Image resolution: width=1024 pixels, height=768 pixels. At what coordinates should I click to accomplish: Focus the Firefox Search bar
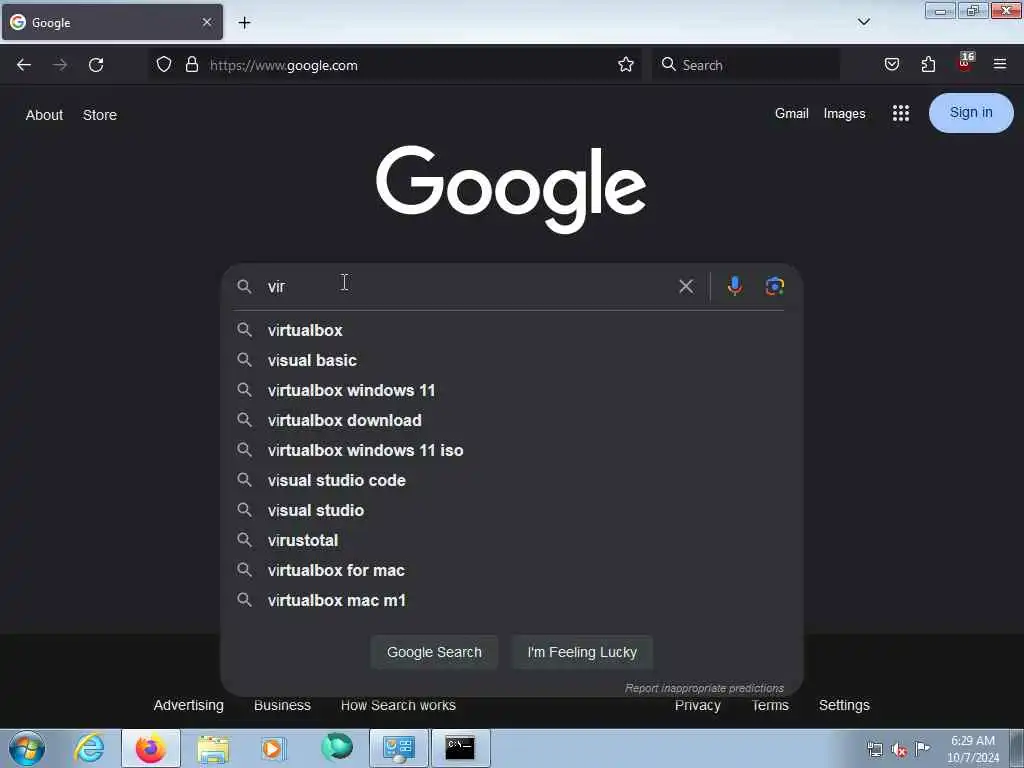tap(746, 65)
